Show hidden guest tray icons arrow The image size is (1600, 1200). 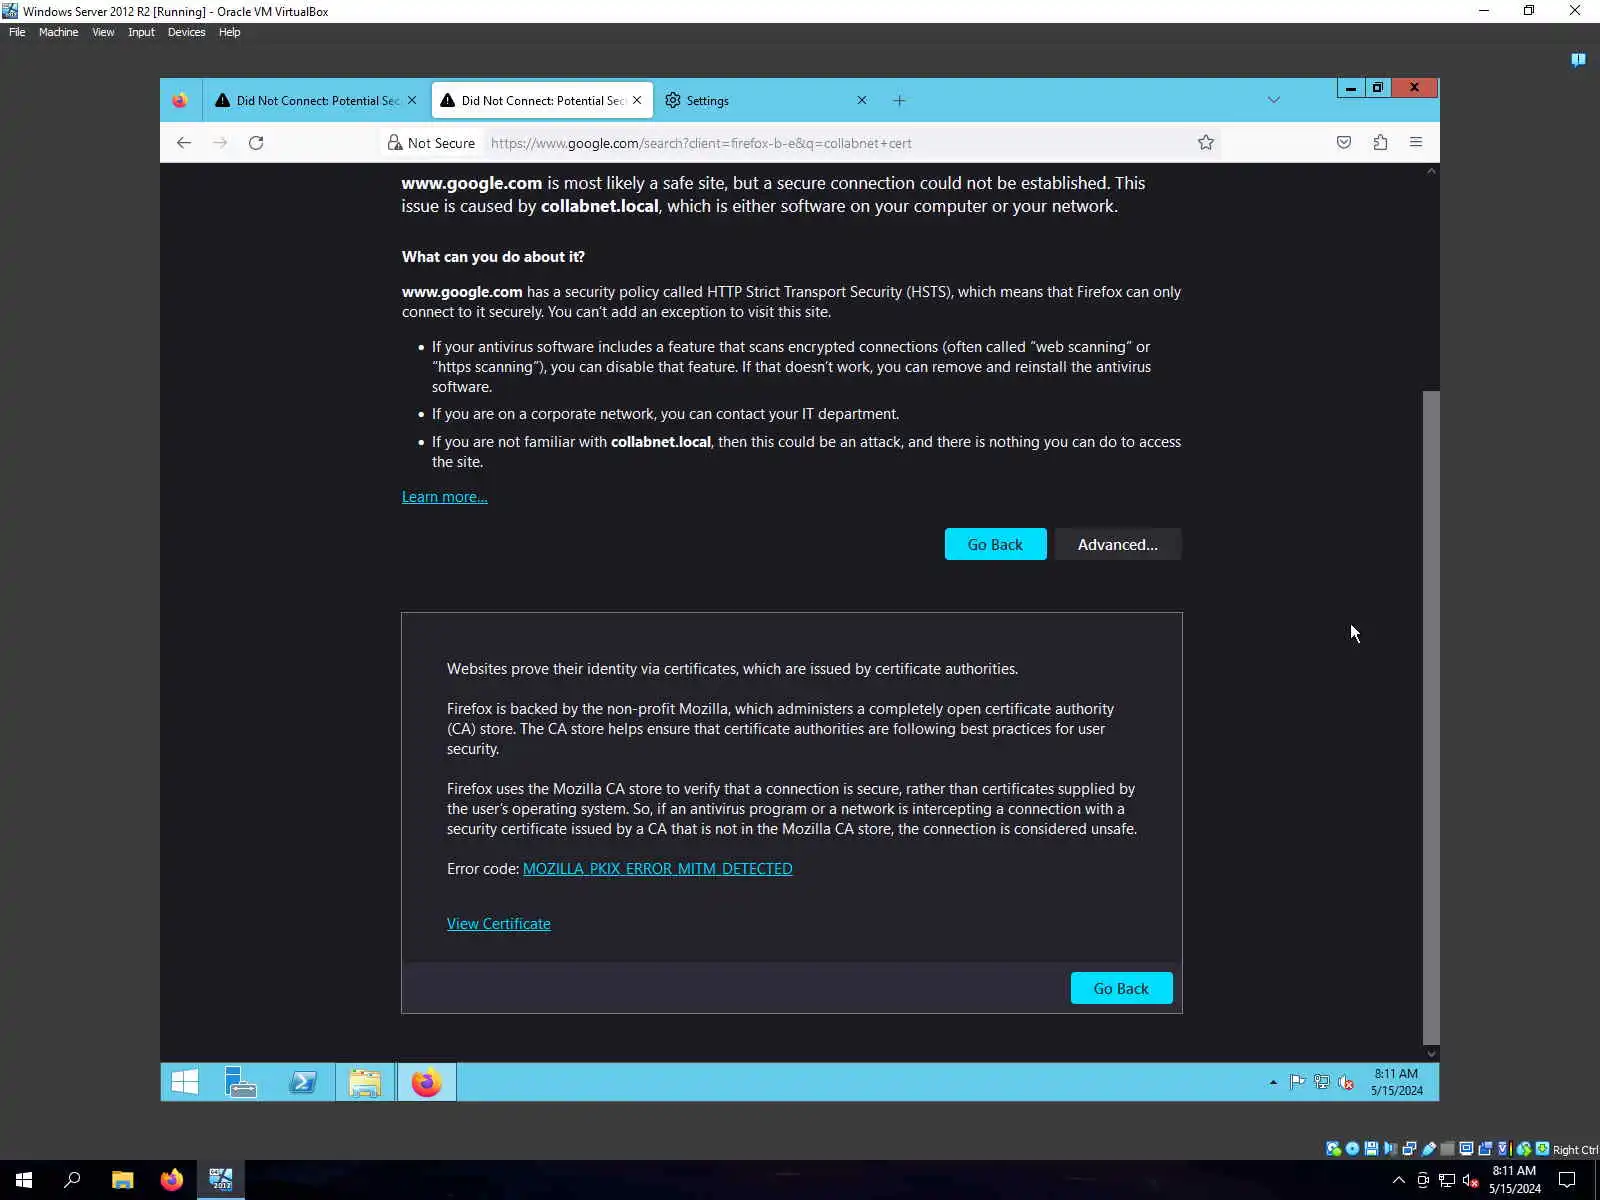pos(1273,1082)
